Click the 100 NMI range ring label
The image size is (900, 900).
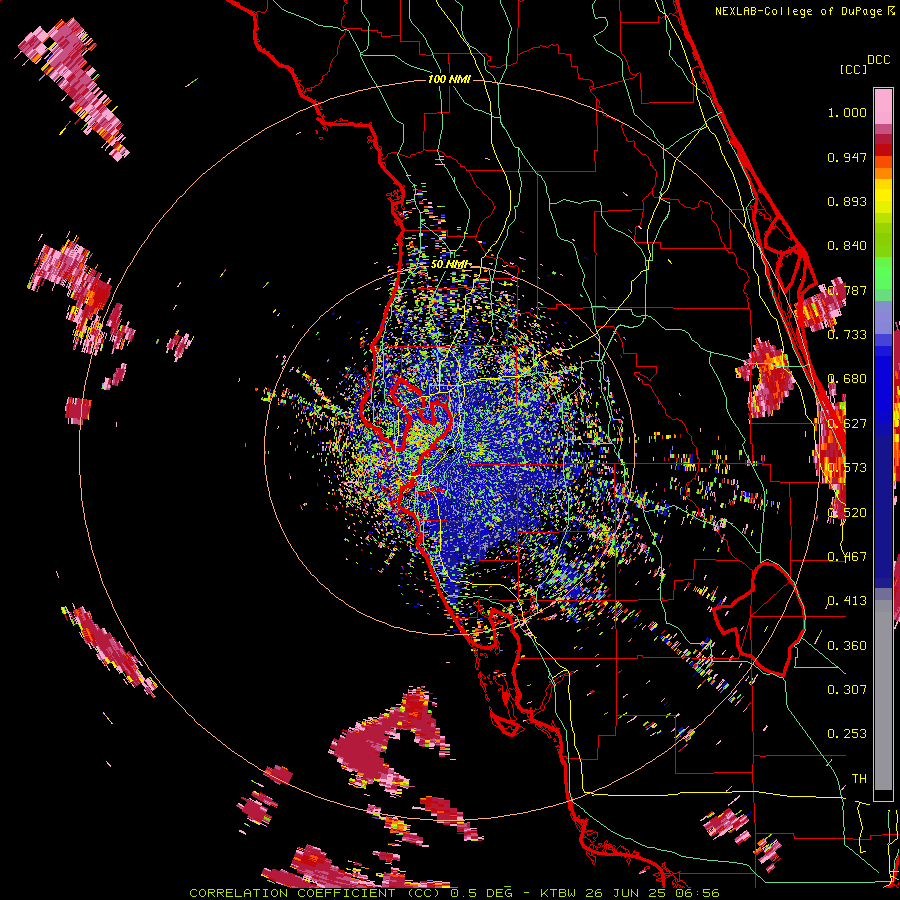pyautogui.click(x=449, y=79)
